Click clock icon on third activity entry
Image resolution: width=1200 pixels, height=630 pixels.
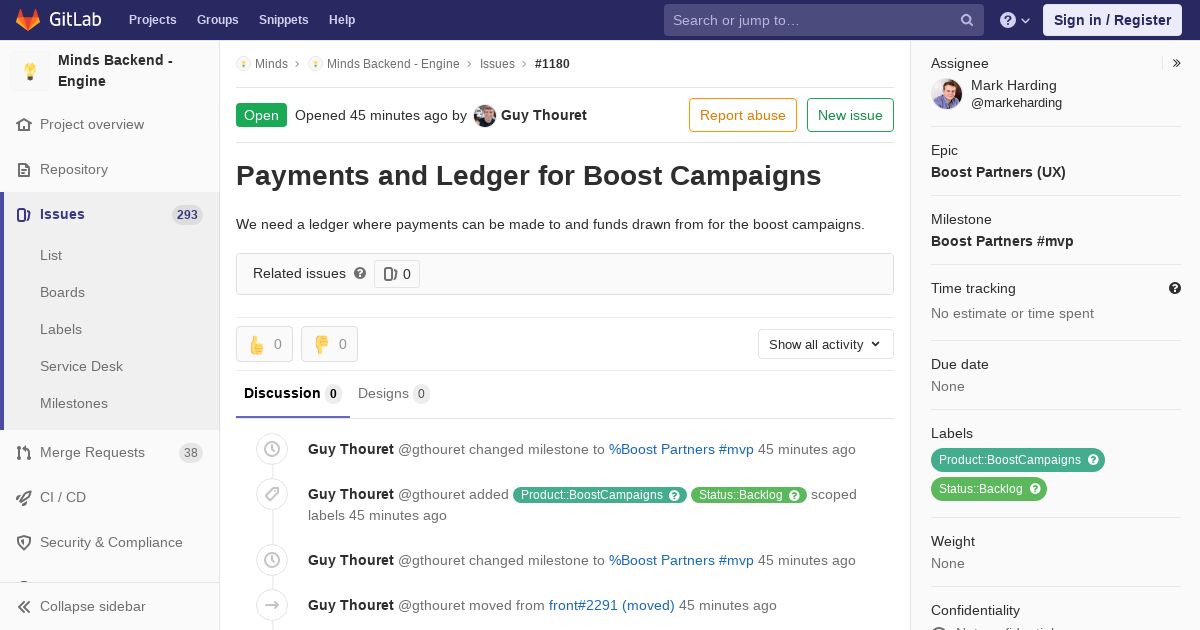coord(272,561)
